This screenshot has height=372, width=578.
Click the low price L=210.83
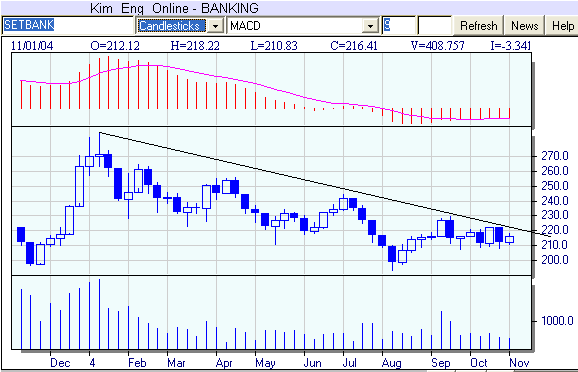274,46
